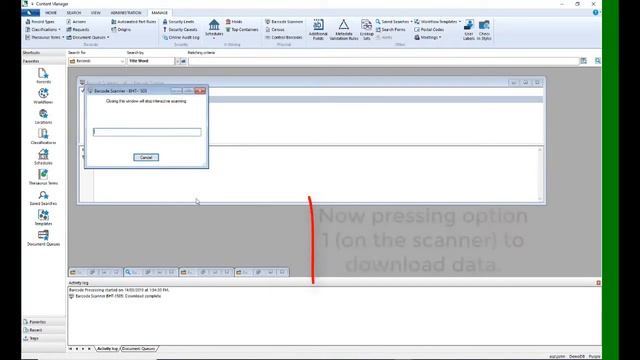Switch to the VIEW ribbon tab
Screen dimensions: 640x360
[x=96, y=13]
